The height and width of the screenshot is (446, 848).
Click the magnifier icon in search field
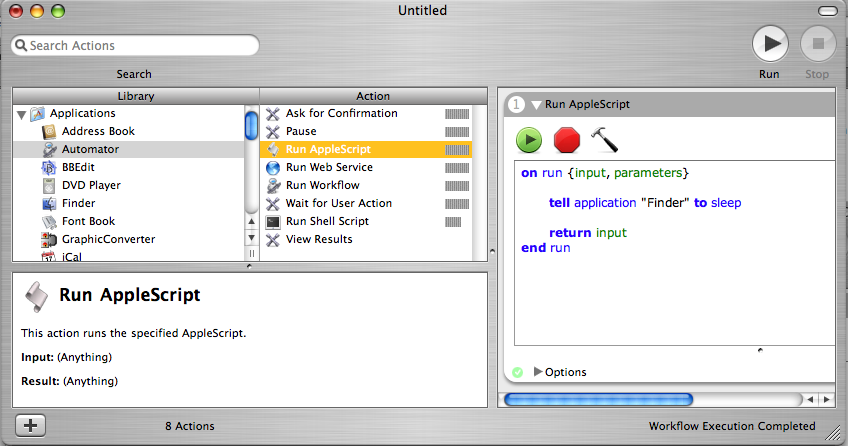21,45
